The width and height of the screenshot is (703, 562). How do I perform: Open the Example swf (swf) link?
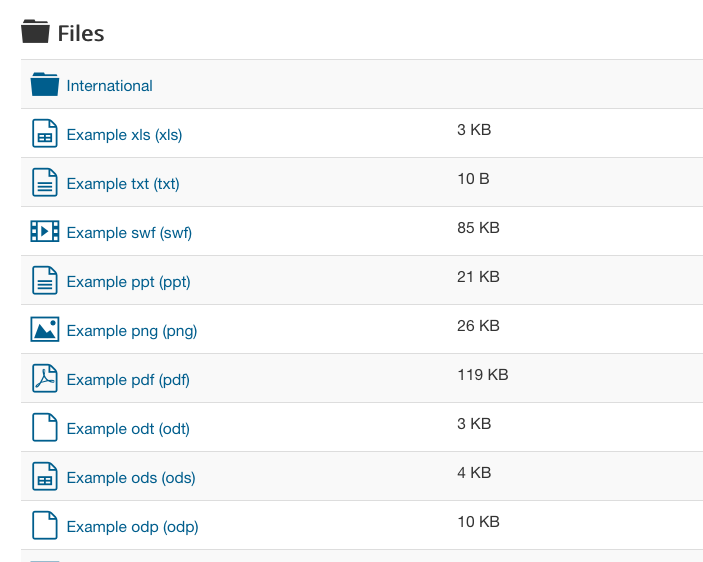129,233
